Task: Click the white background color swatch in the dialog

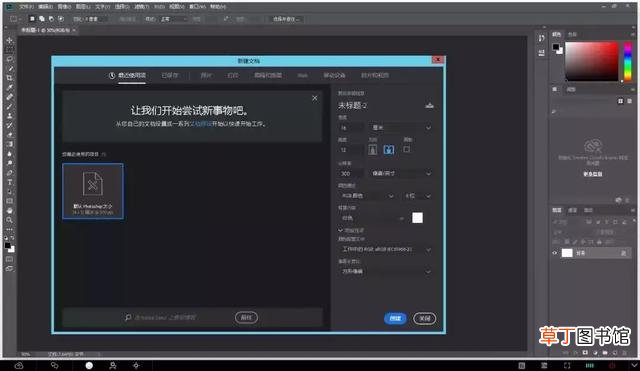Action: tap(417, 218)
